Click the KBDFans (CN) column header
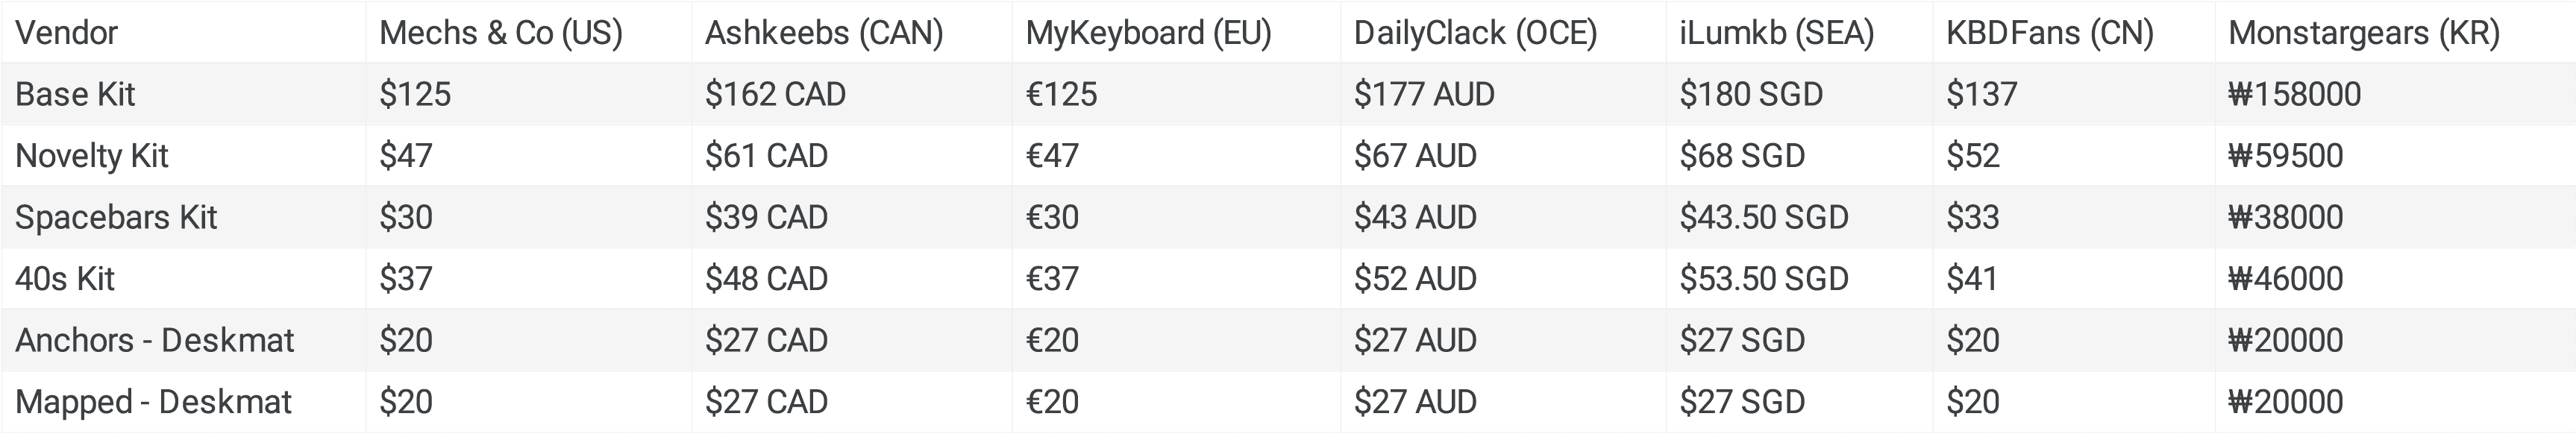Screen dimensions: 2576x434 pyautogui.click(x=2049, y=33)
